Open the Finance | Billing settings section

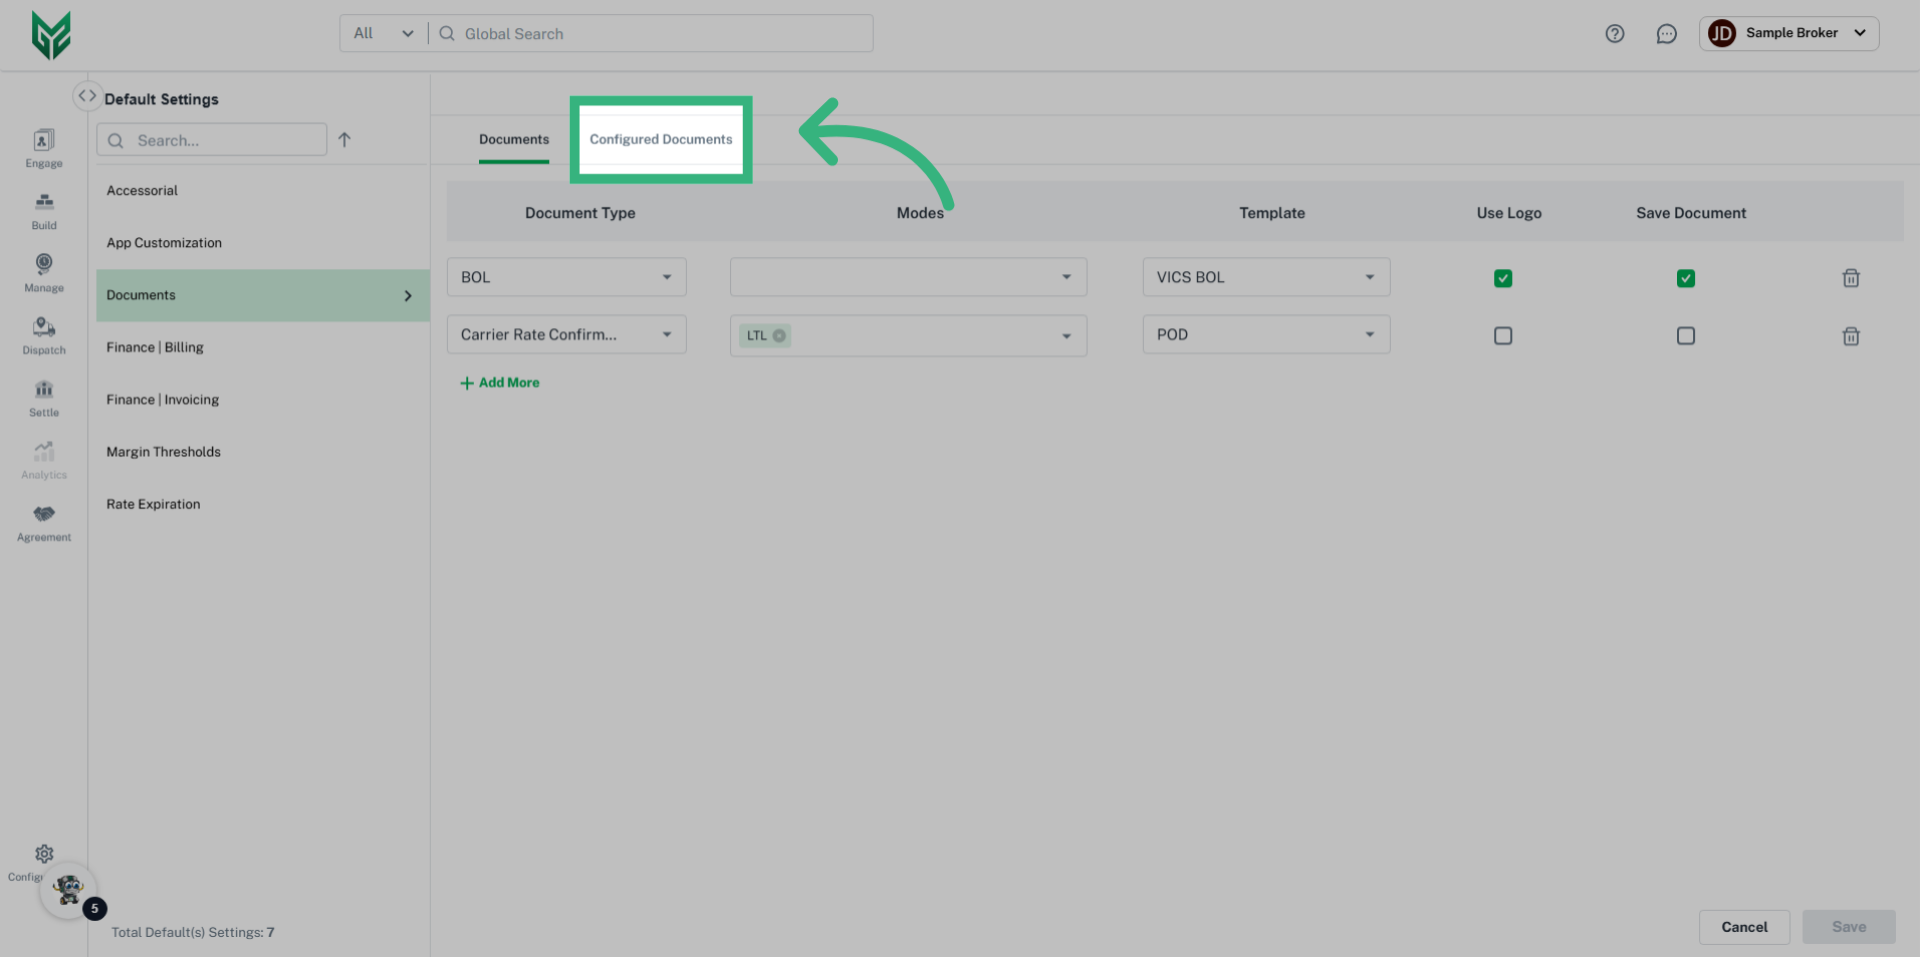point(155,347)
